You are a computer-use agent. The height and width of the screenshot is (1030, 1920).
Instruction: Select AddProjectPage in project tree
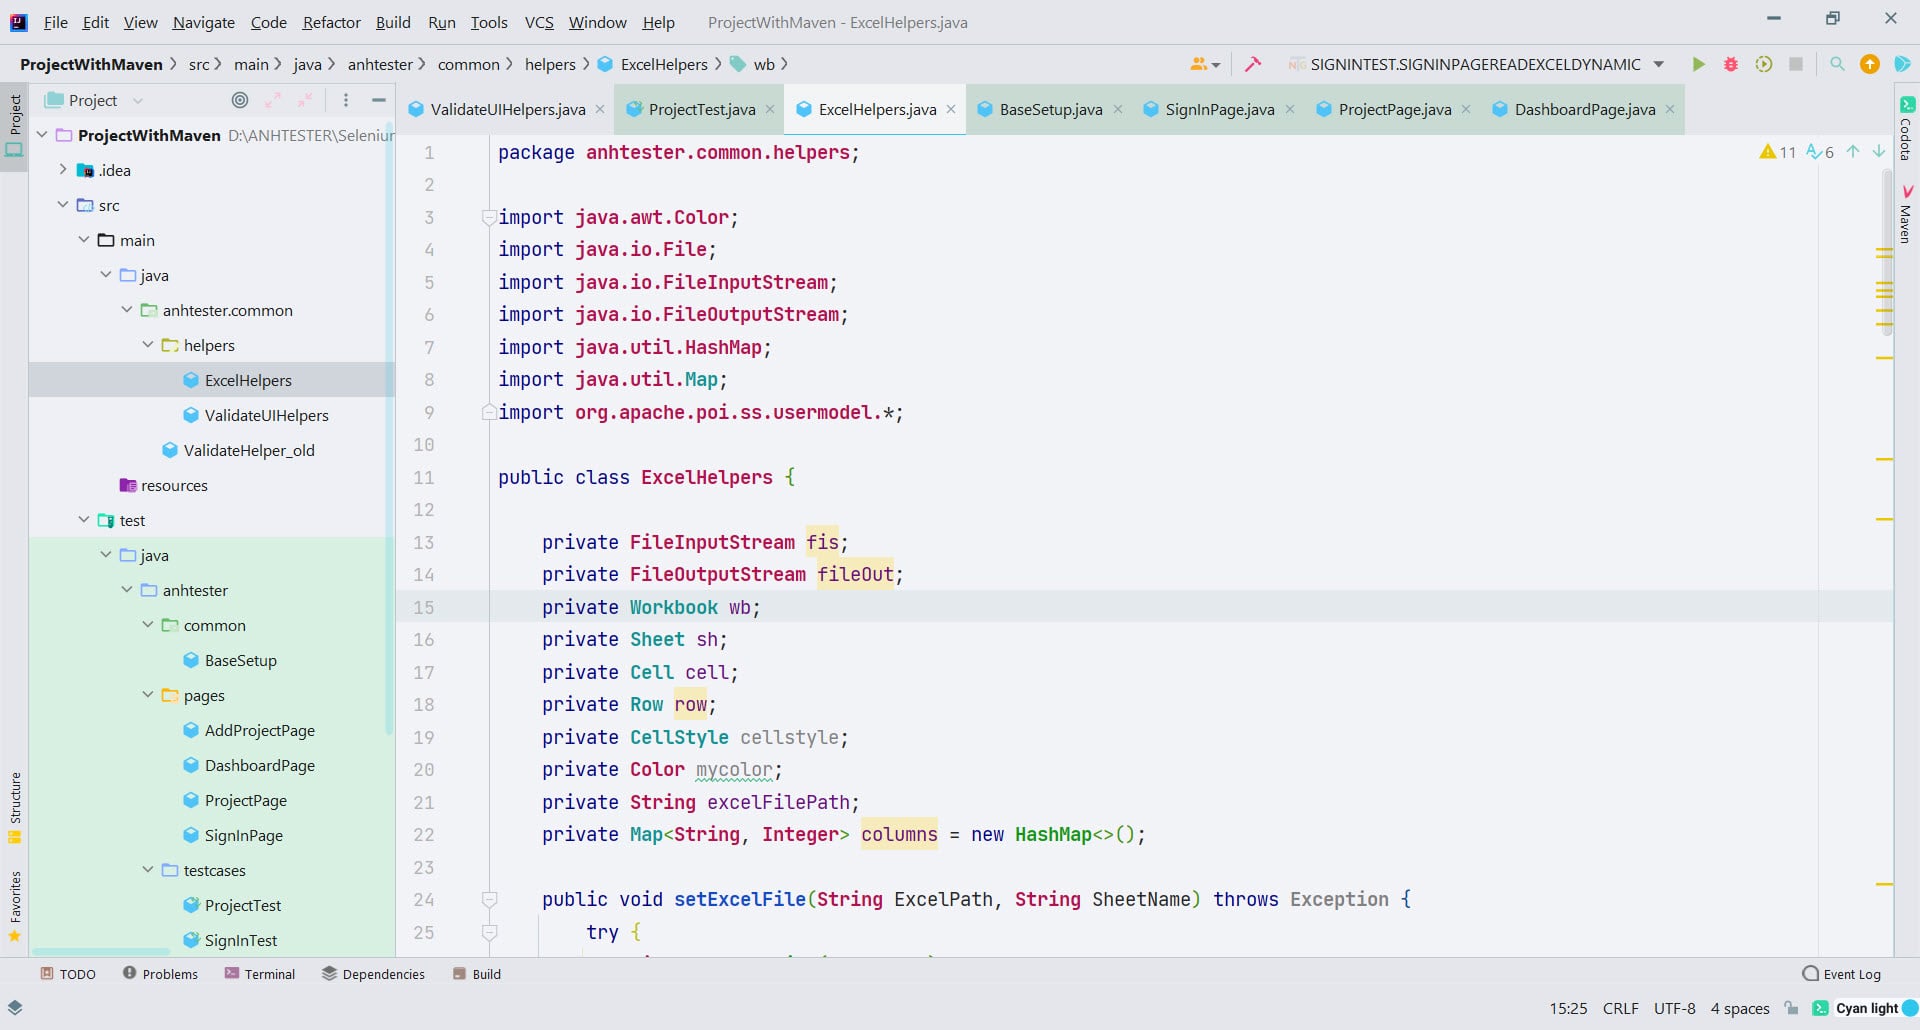249,730
